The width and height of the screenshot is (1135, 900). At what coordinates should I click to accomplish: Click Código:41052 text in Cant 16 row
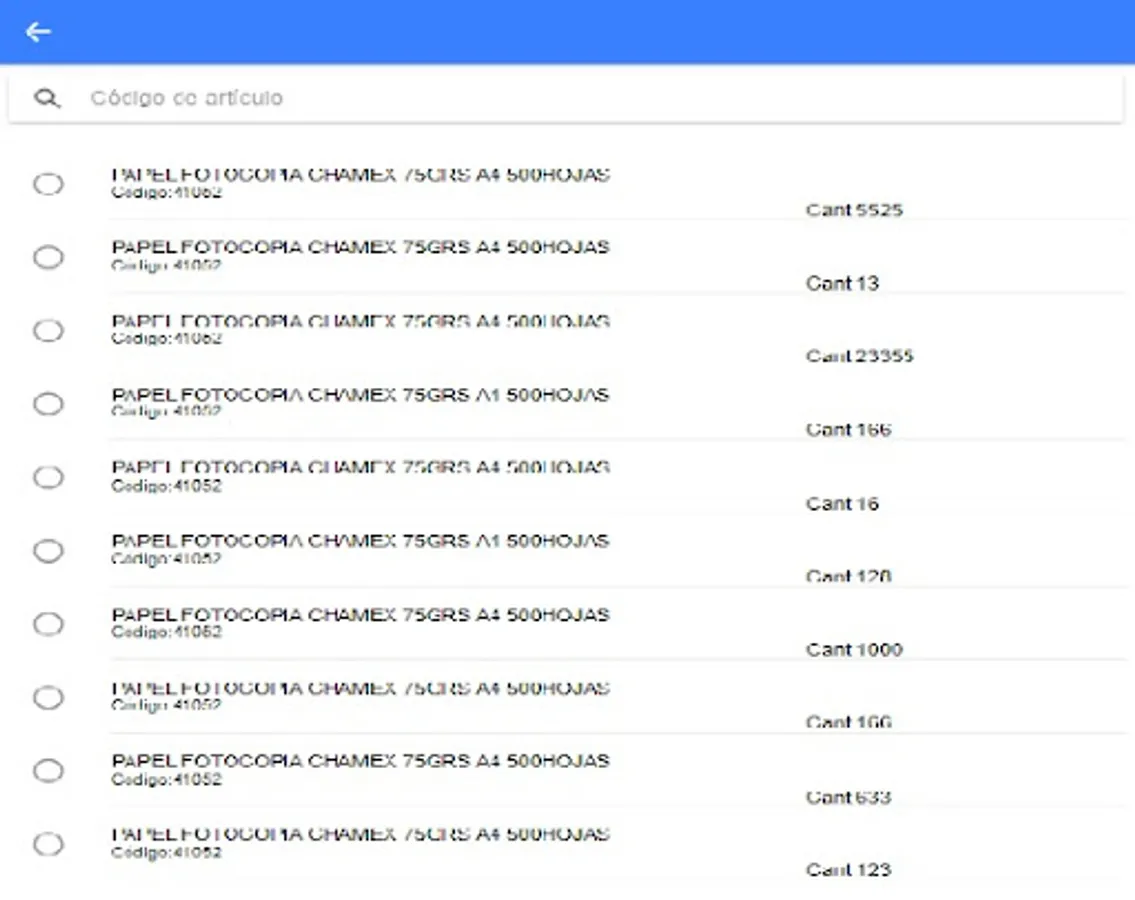[166, 486]
